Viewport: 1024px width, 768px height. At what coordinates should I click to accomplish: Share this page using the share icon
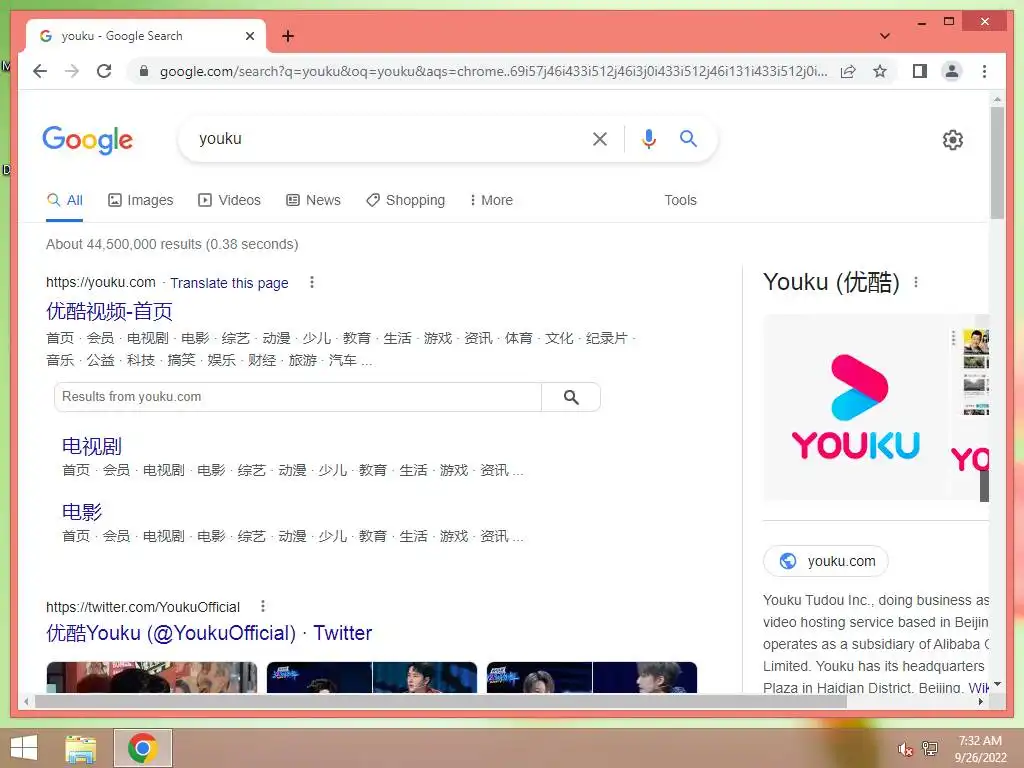(848, 71)
